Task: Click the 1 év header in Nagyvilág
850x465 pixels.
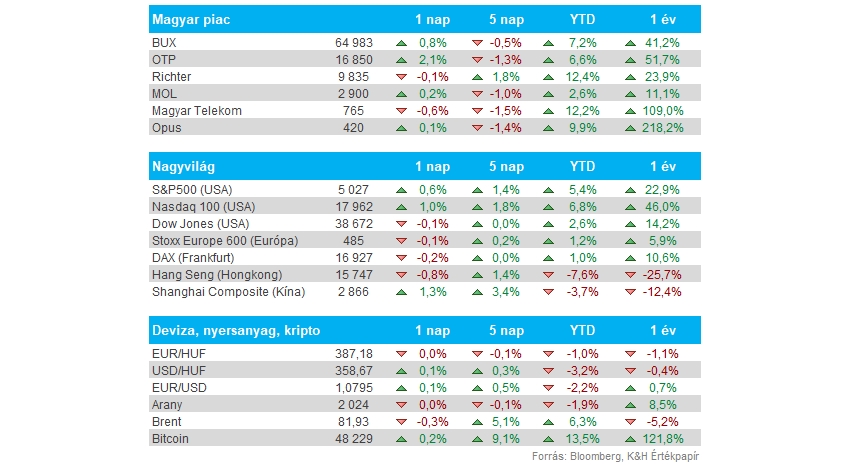Action: (663, 166)
